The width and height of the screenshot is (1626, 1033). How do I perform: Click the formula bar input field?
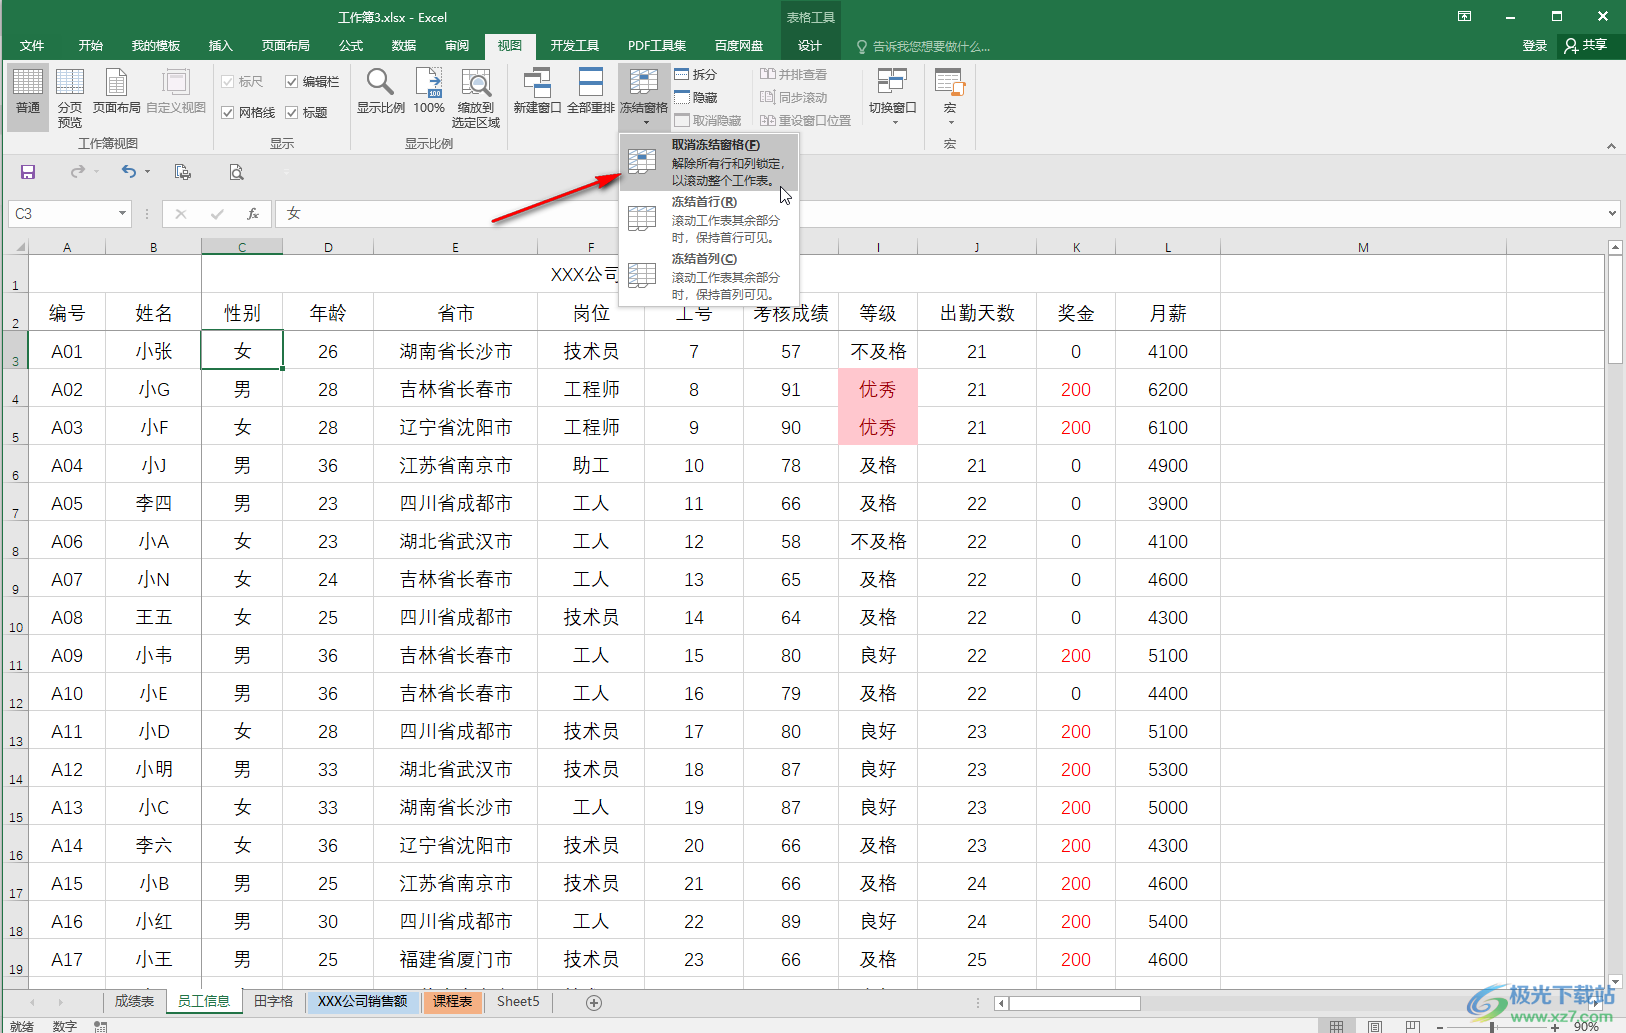tap(940, 213)
